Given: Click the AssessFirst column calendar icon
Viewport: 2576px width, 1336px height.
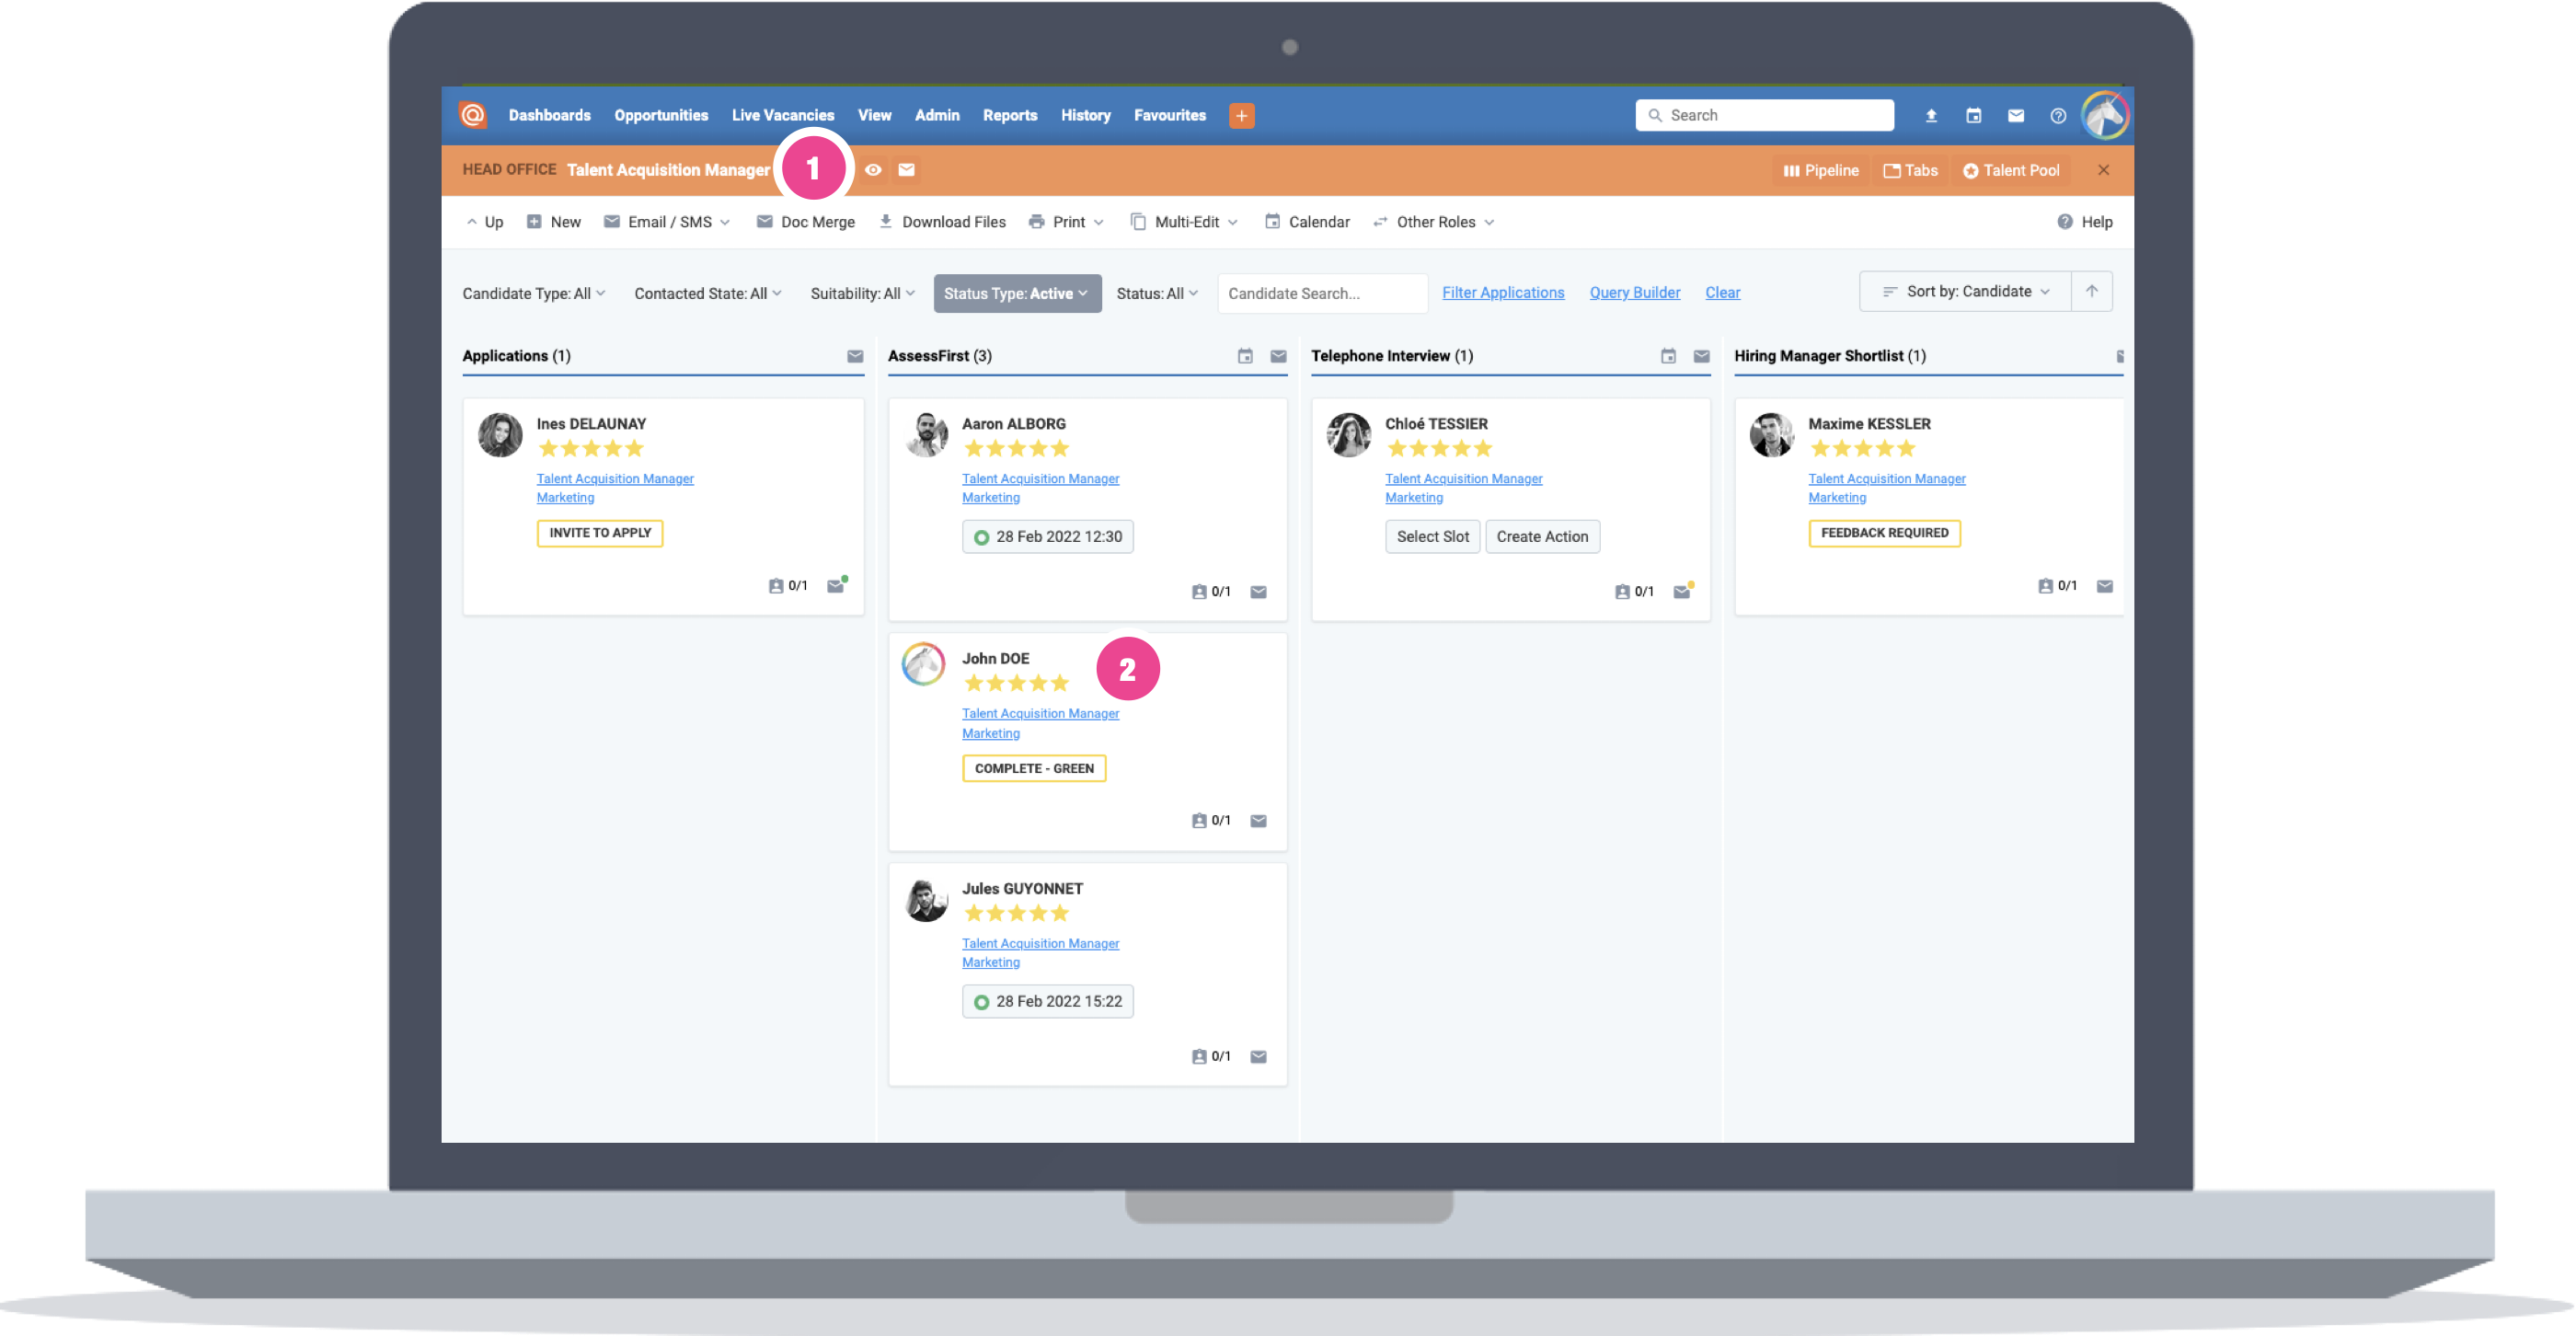Looking at the screenshot, I should 1245,356.
